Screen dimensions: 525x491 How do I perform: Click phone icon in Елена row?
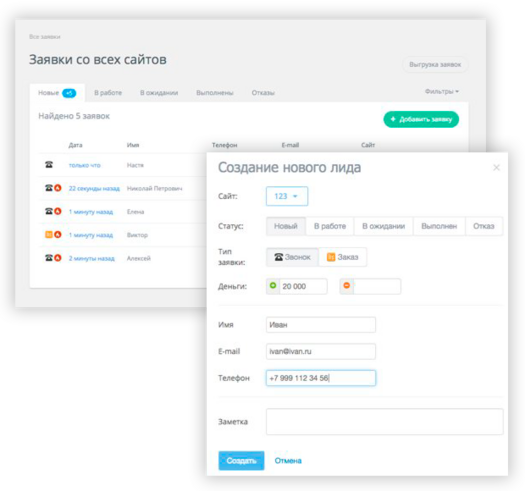coord(49,211)
